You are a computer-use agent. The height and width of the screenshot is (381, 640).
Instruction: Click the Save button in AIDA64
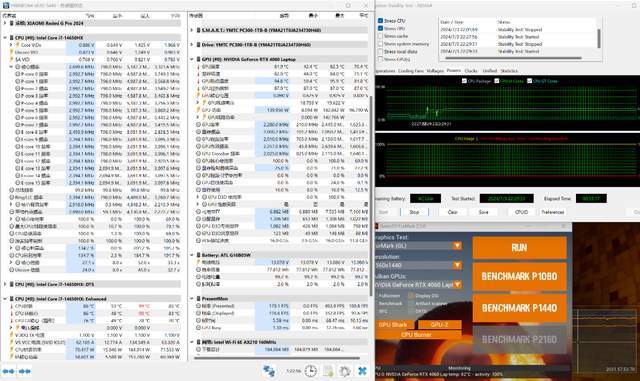click(484, 212)
